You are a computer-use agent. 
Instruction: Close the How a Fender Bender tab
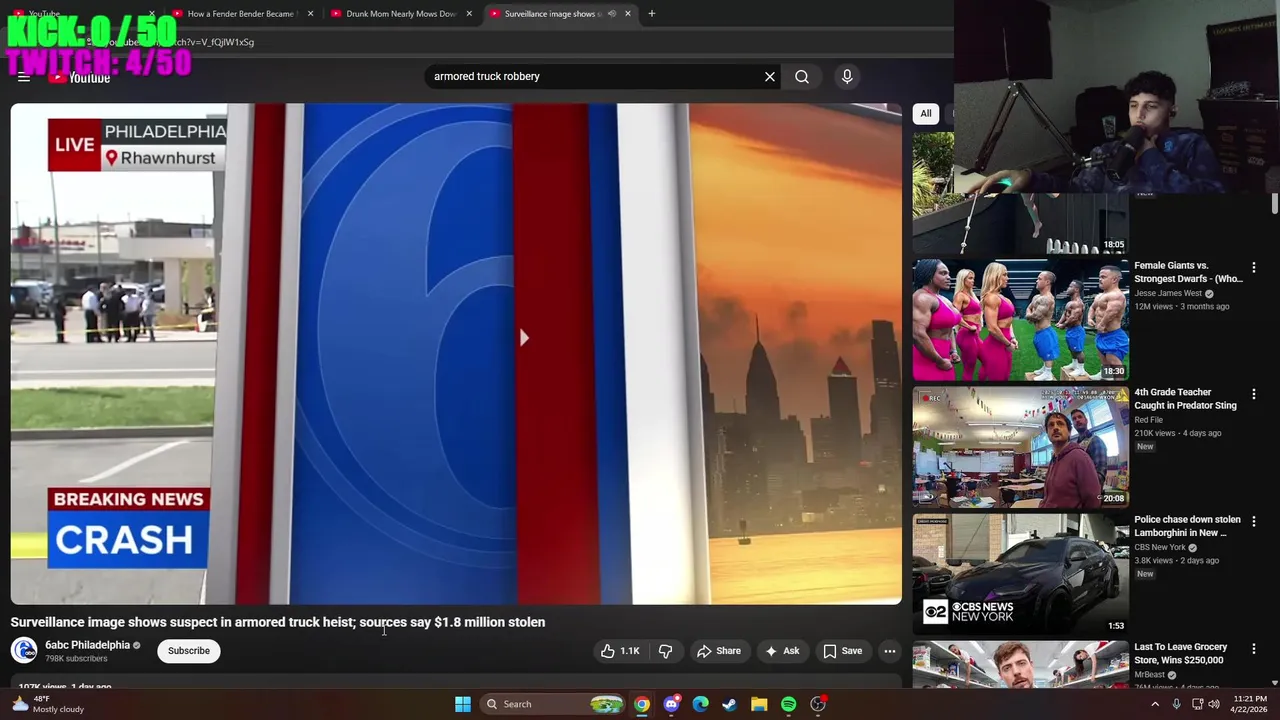310,14
